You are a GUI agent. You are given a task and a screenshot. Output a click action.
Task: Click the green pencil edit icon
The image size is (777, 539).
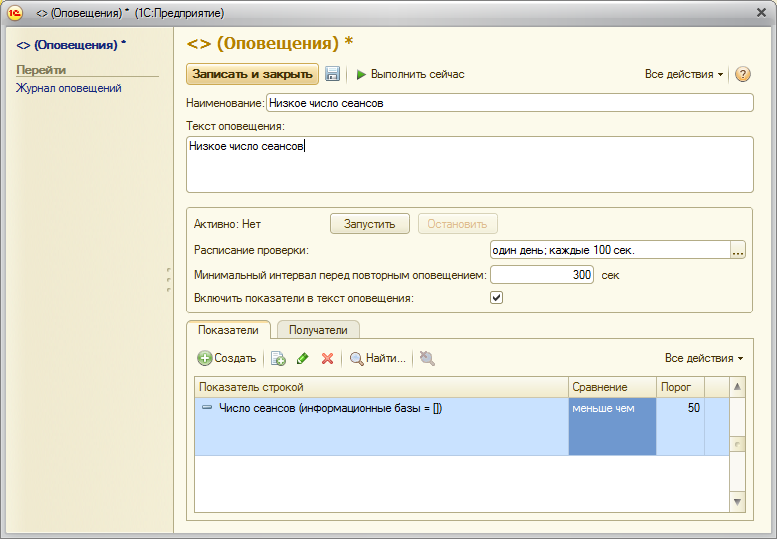click(x=302, y=358)
